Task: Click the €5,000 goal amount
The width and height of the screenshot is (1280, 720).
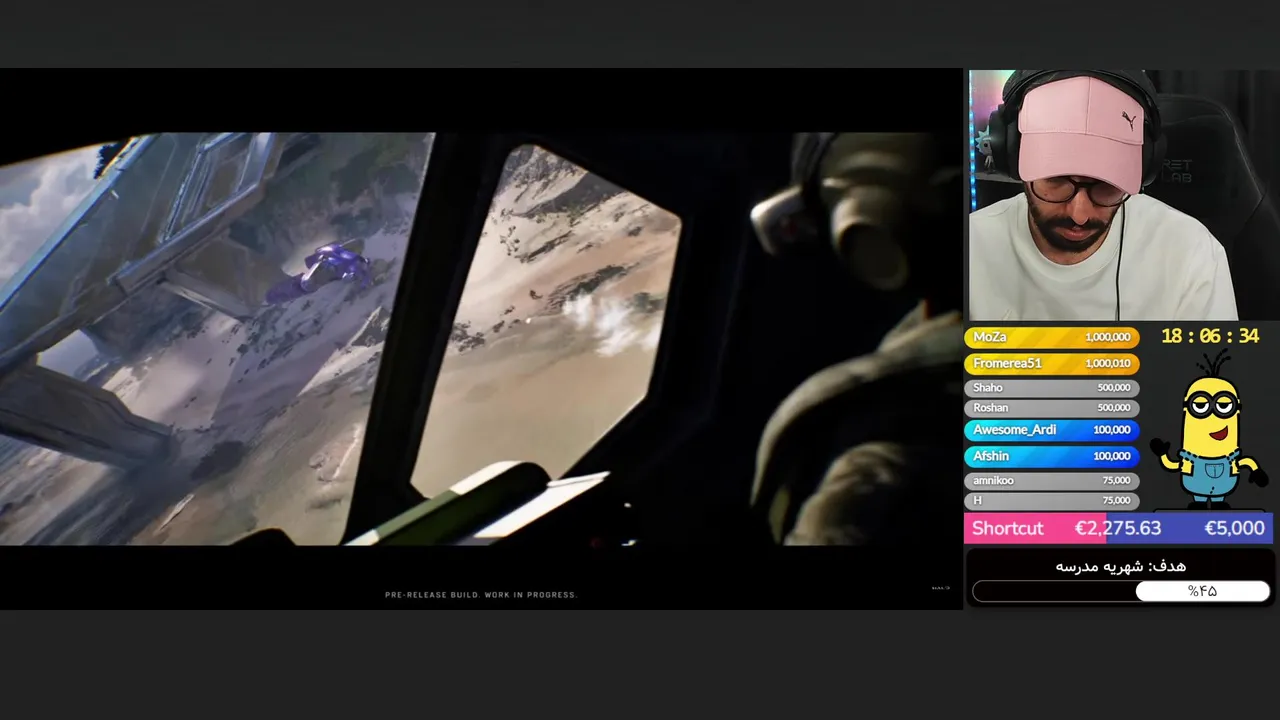Action: [1234, 528]
